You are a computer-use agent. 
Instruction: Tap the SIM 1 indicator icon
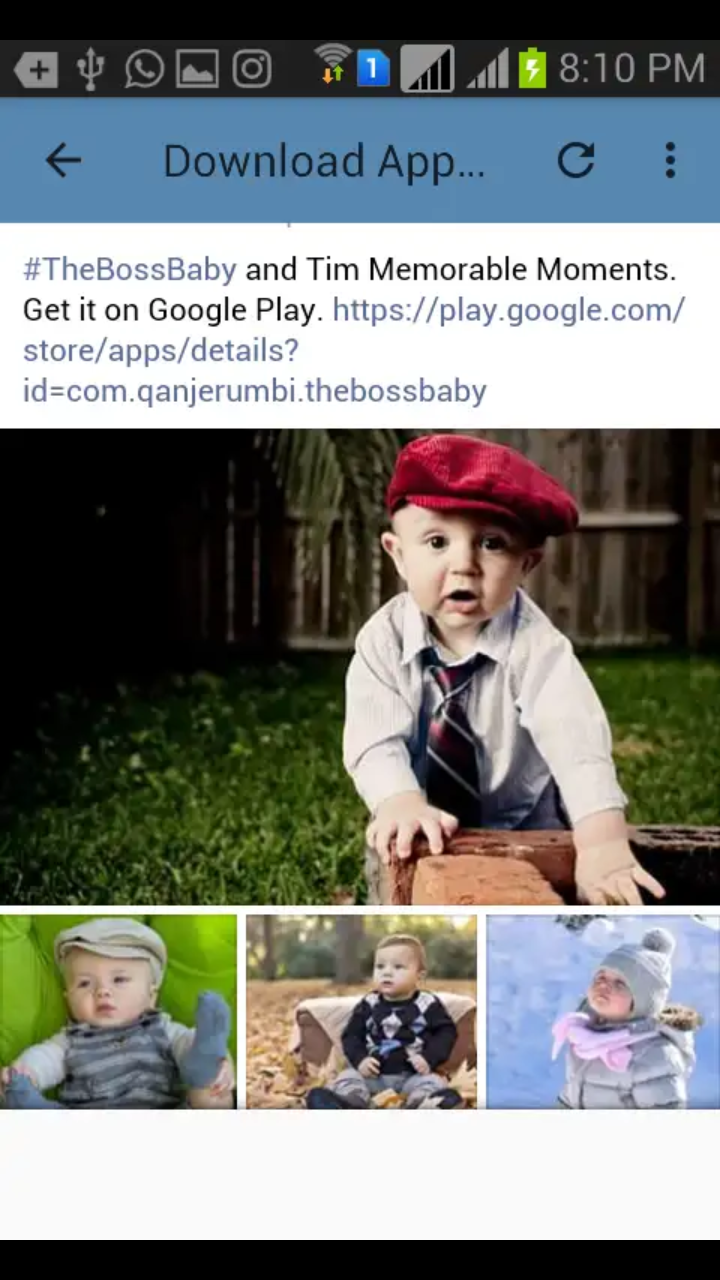click(x=373, y=69)
